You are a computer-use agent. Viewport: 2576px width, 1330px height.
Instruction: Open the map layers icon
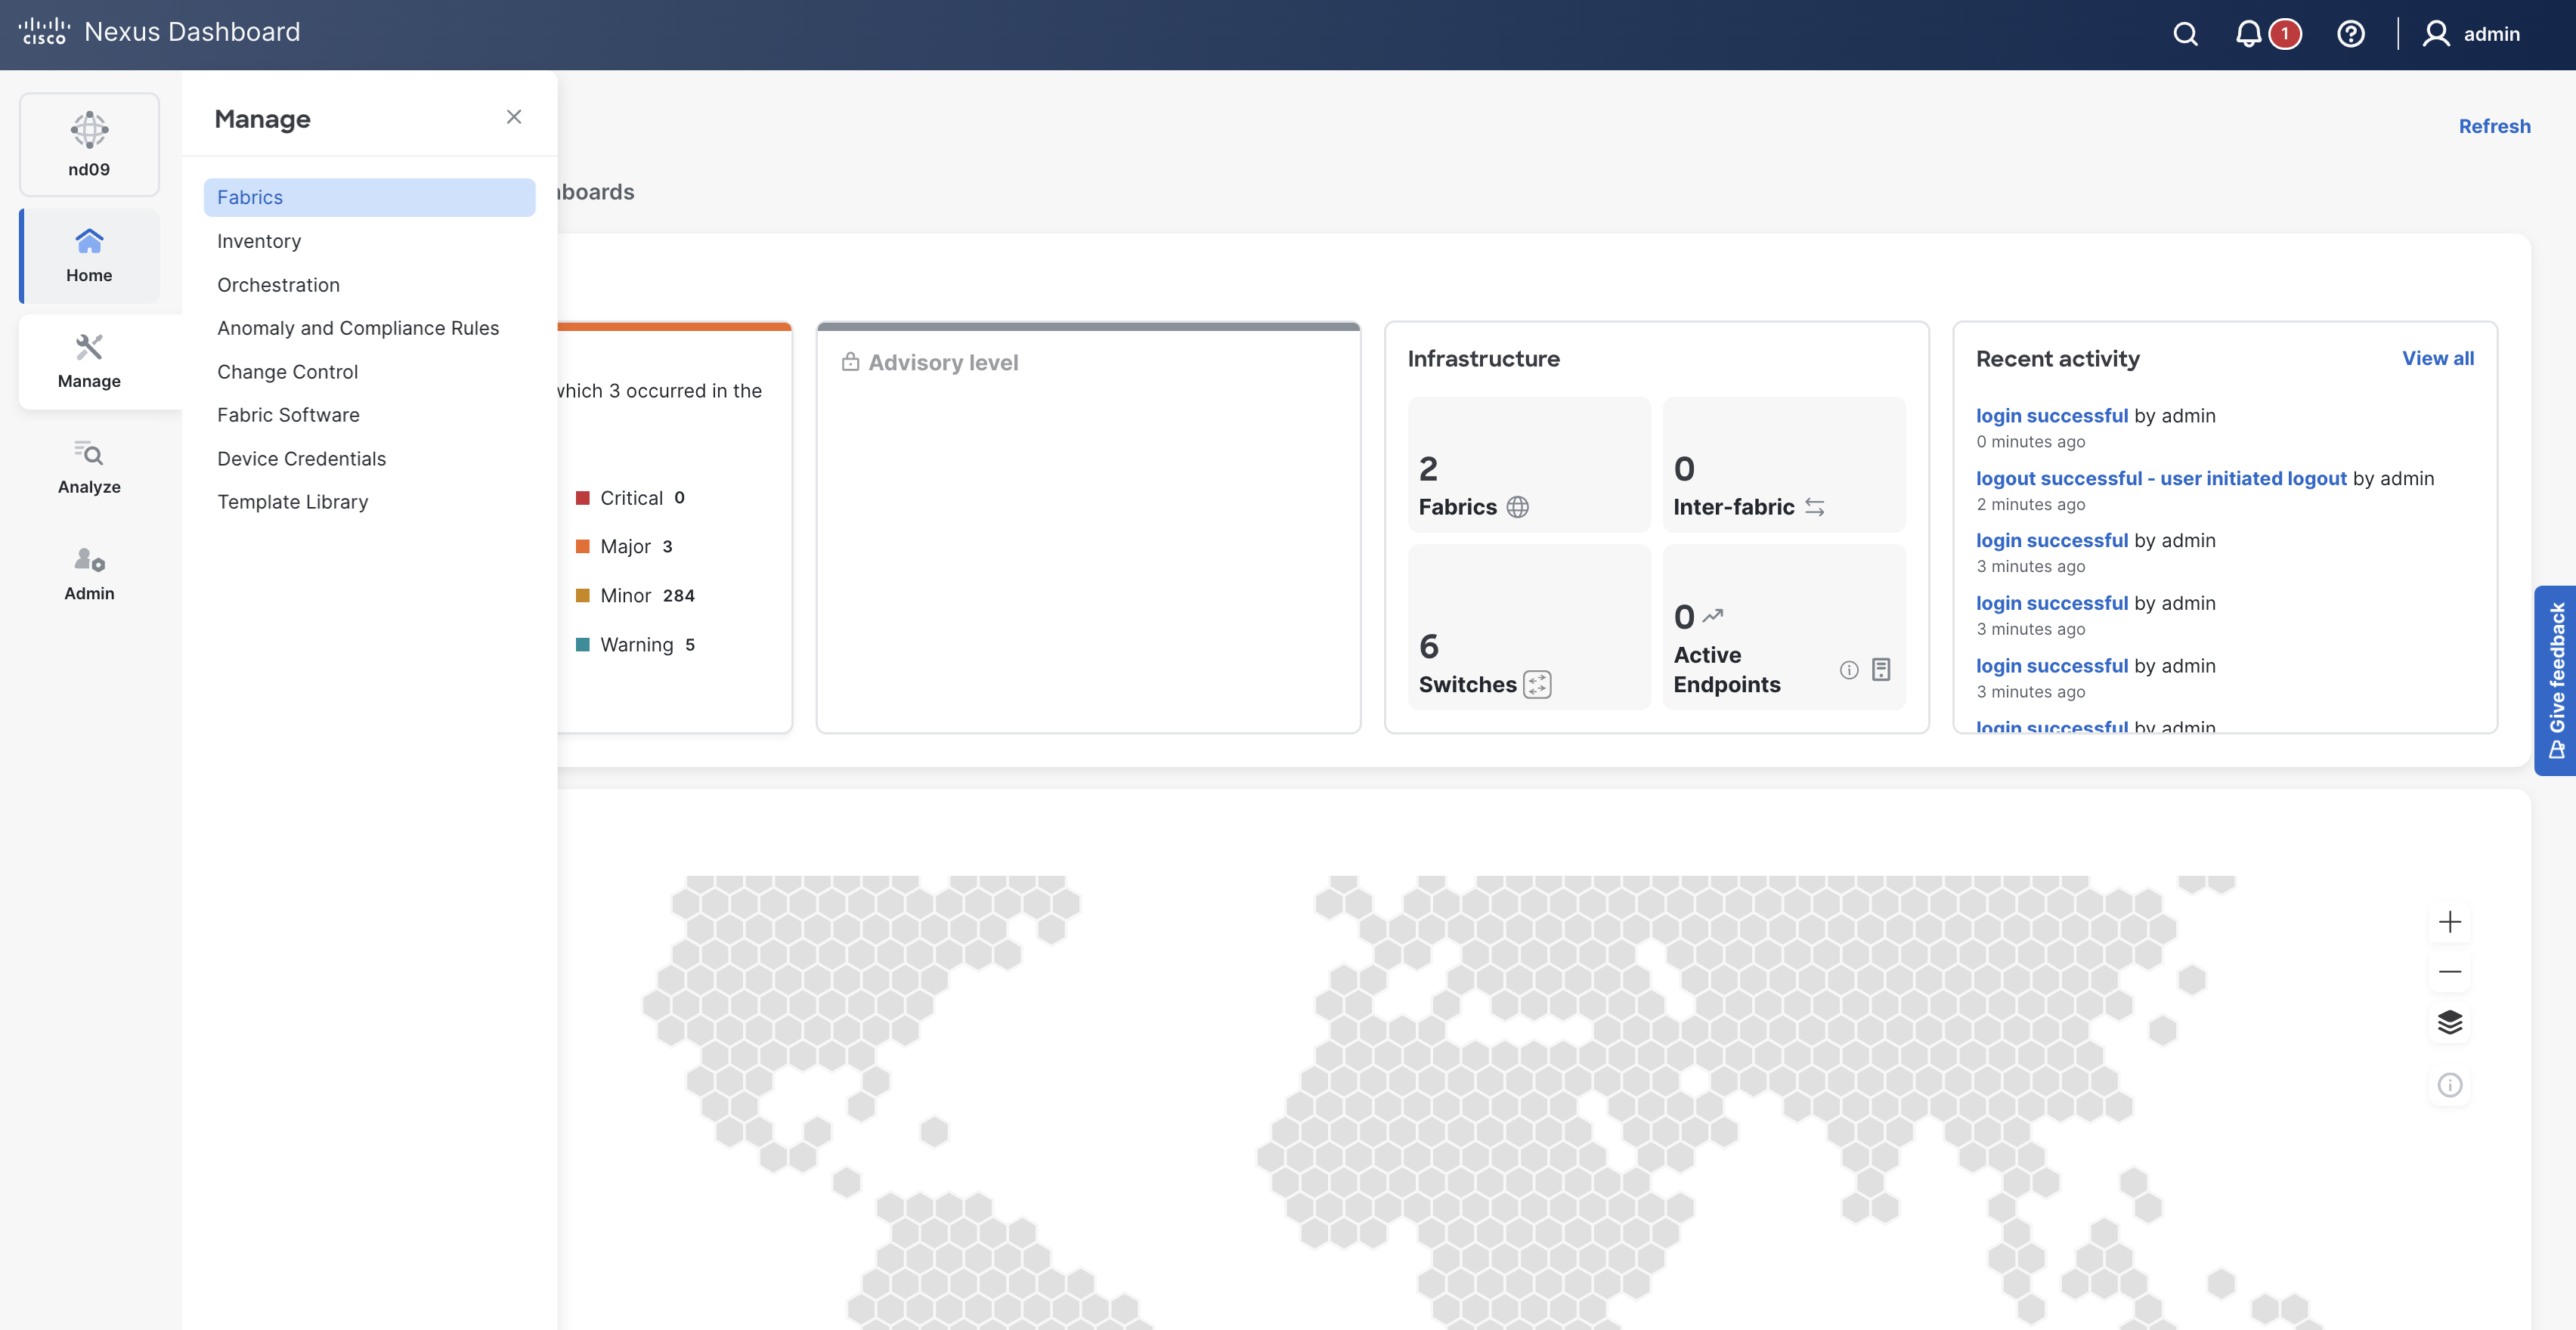coord(2449,1022)
